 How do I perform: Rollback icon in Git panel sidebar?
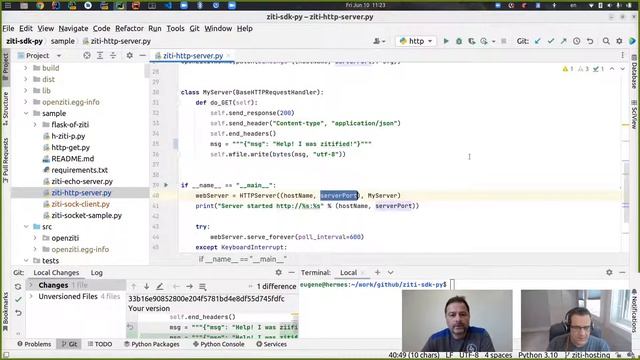tap(18, 313)
